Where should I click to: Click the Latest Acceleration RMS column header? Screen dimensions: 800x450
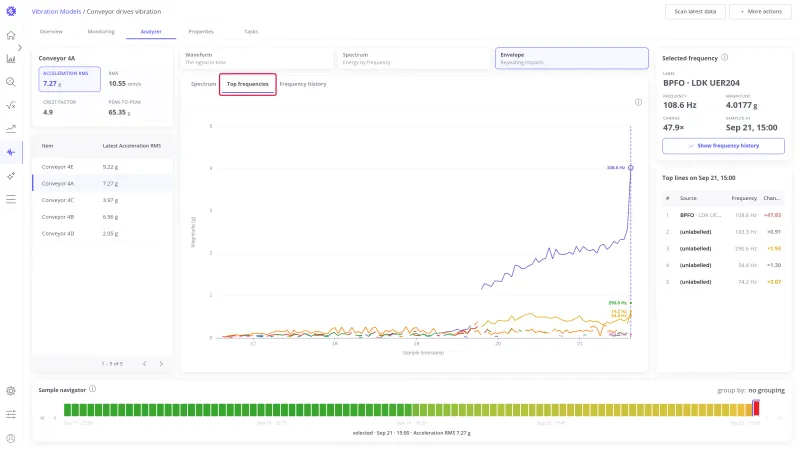[132, 146]
